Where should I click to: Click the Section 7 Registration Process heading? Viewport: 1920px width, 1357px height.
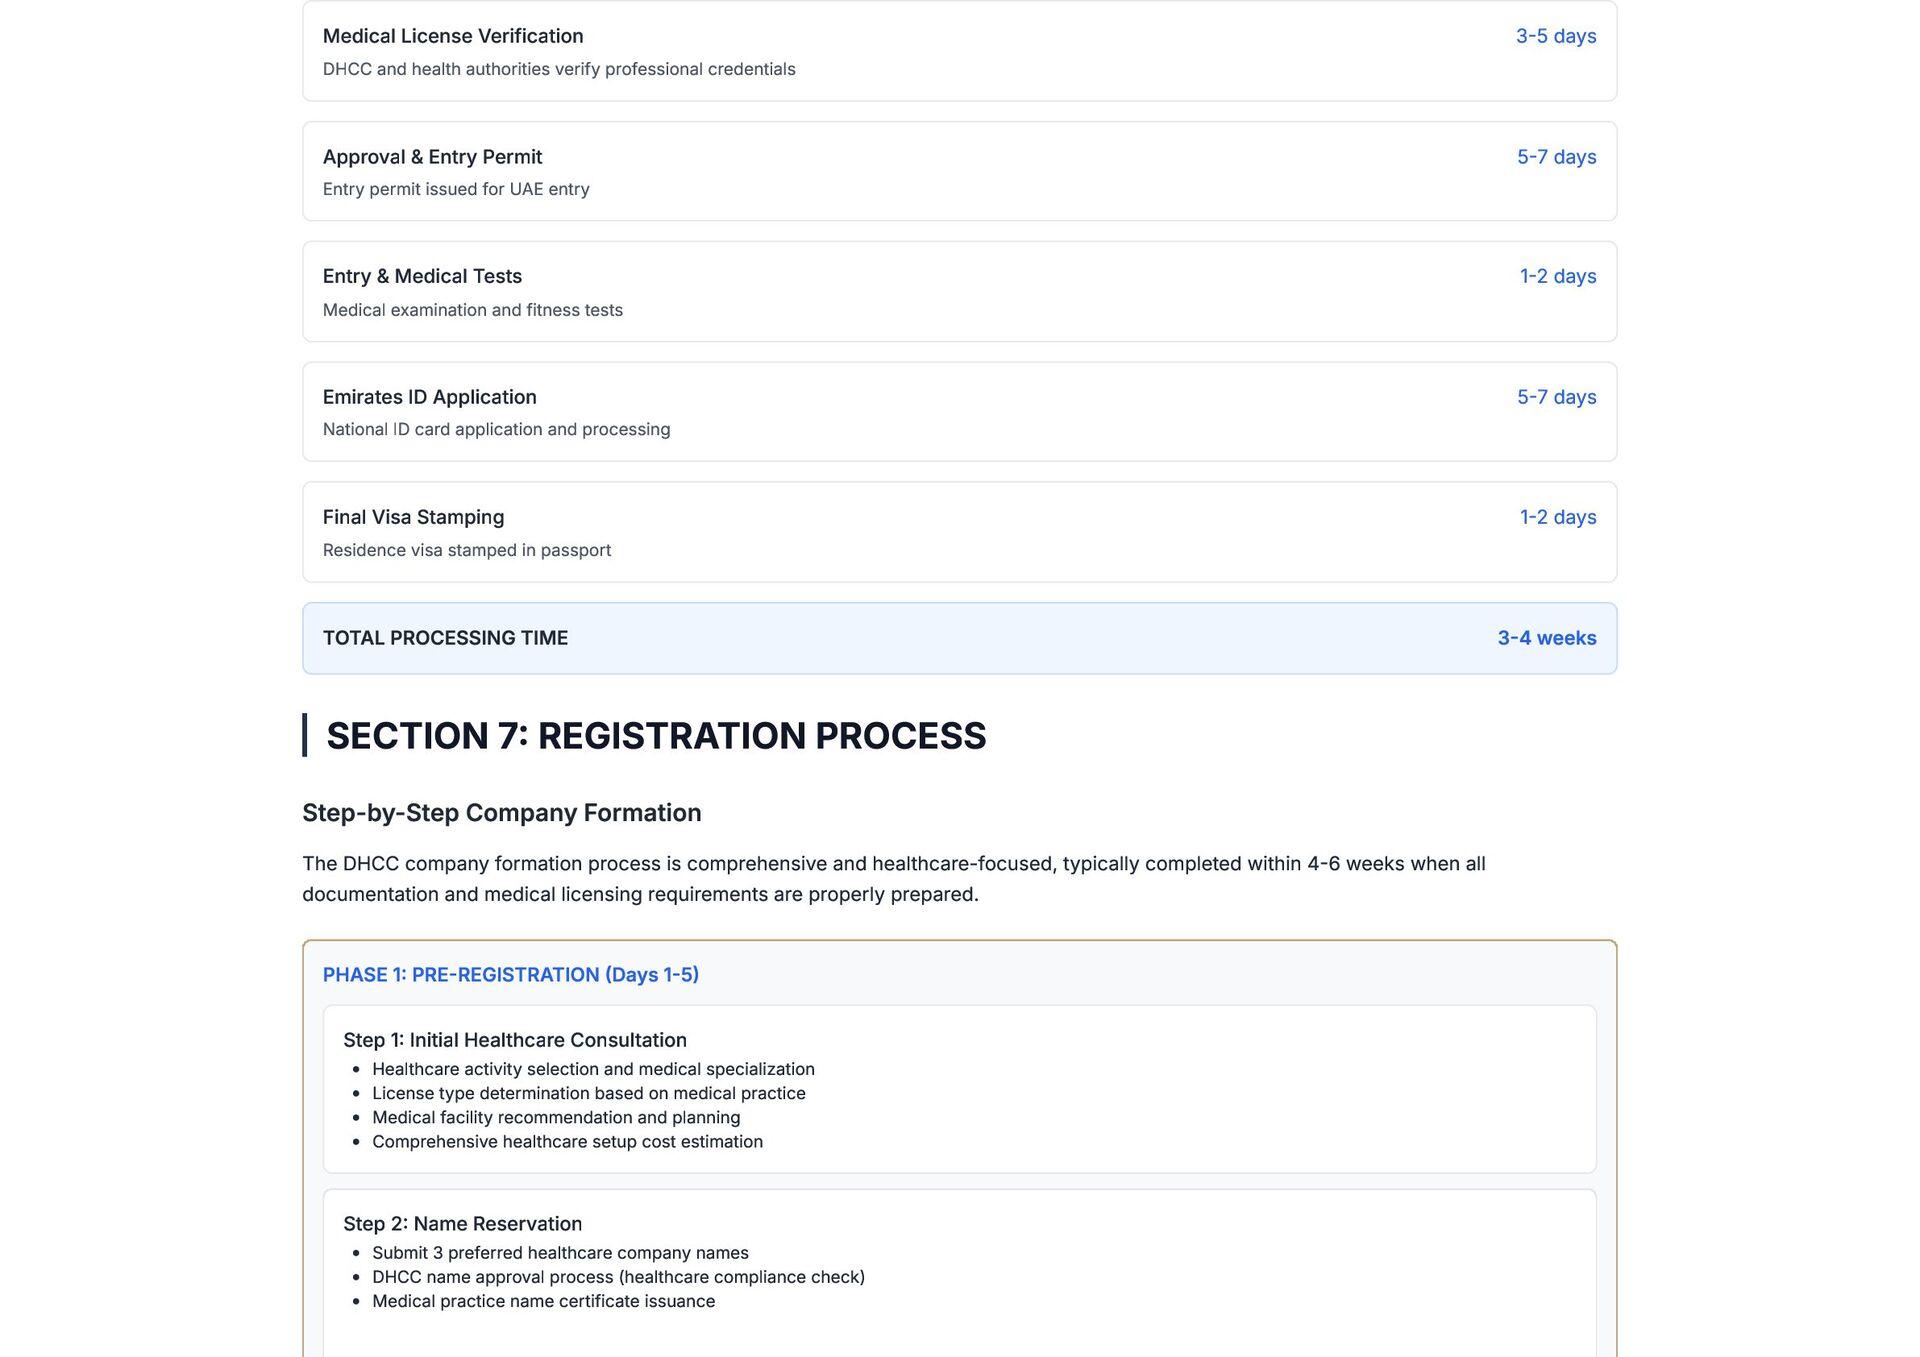point(655,736)
